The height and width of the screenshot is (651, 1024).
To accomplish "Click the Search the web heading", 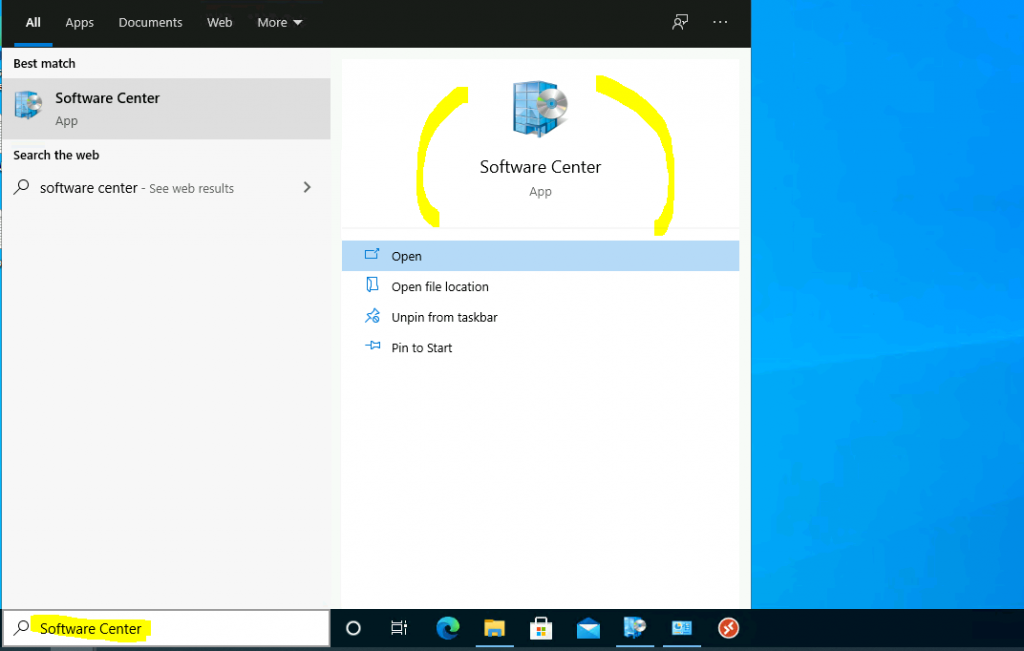I will coord(56,155).
